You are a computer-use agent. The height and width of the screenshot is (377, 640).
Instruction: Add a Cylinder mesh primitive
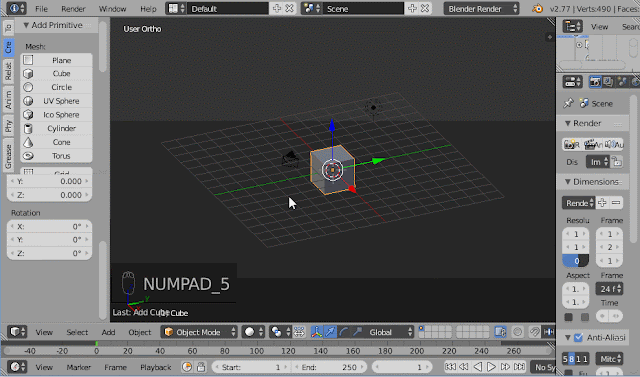(56, 129)
